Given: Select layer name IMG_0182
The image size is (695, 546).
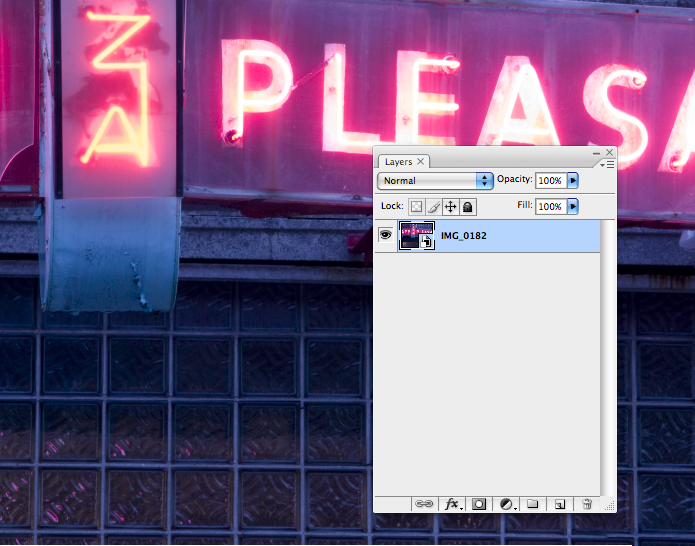Looking at the screenshot, I should point(464,236).
